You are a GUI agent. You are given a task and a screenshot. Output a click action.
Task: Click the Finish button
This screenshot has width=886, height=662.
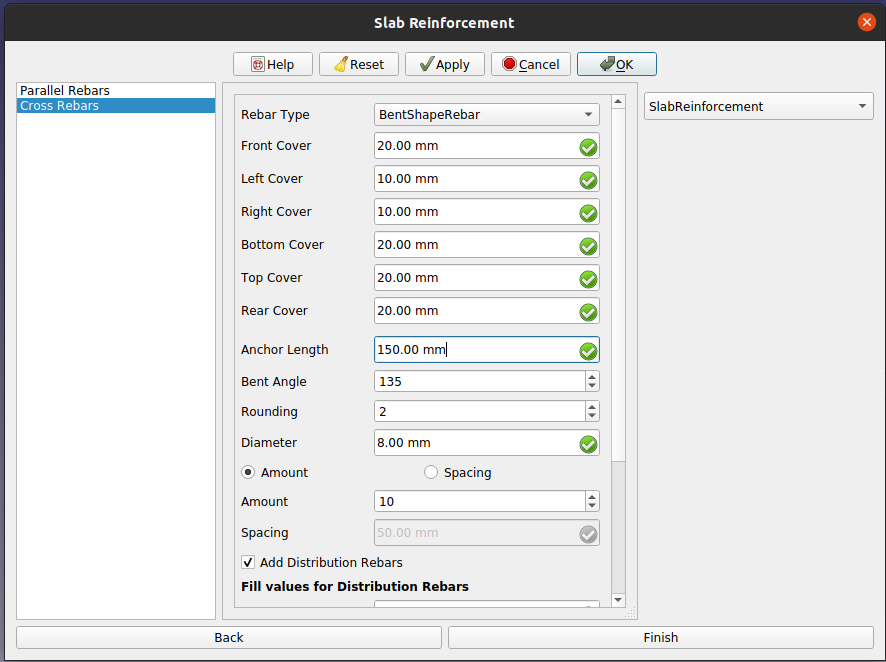[661, 638]
